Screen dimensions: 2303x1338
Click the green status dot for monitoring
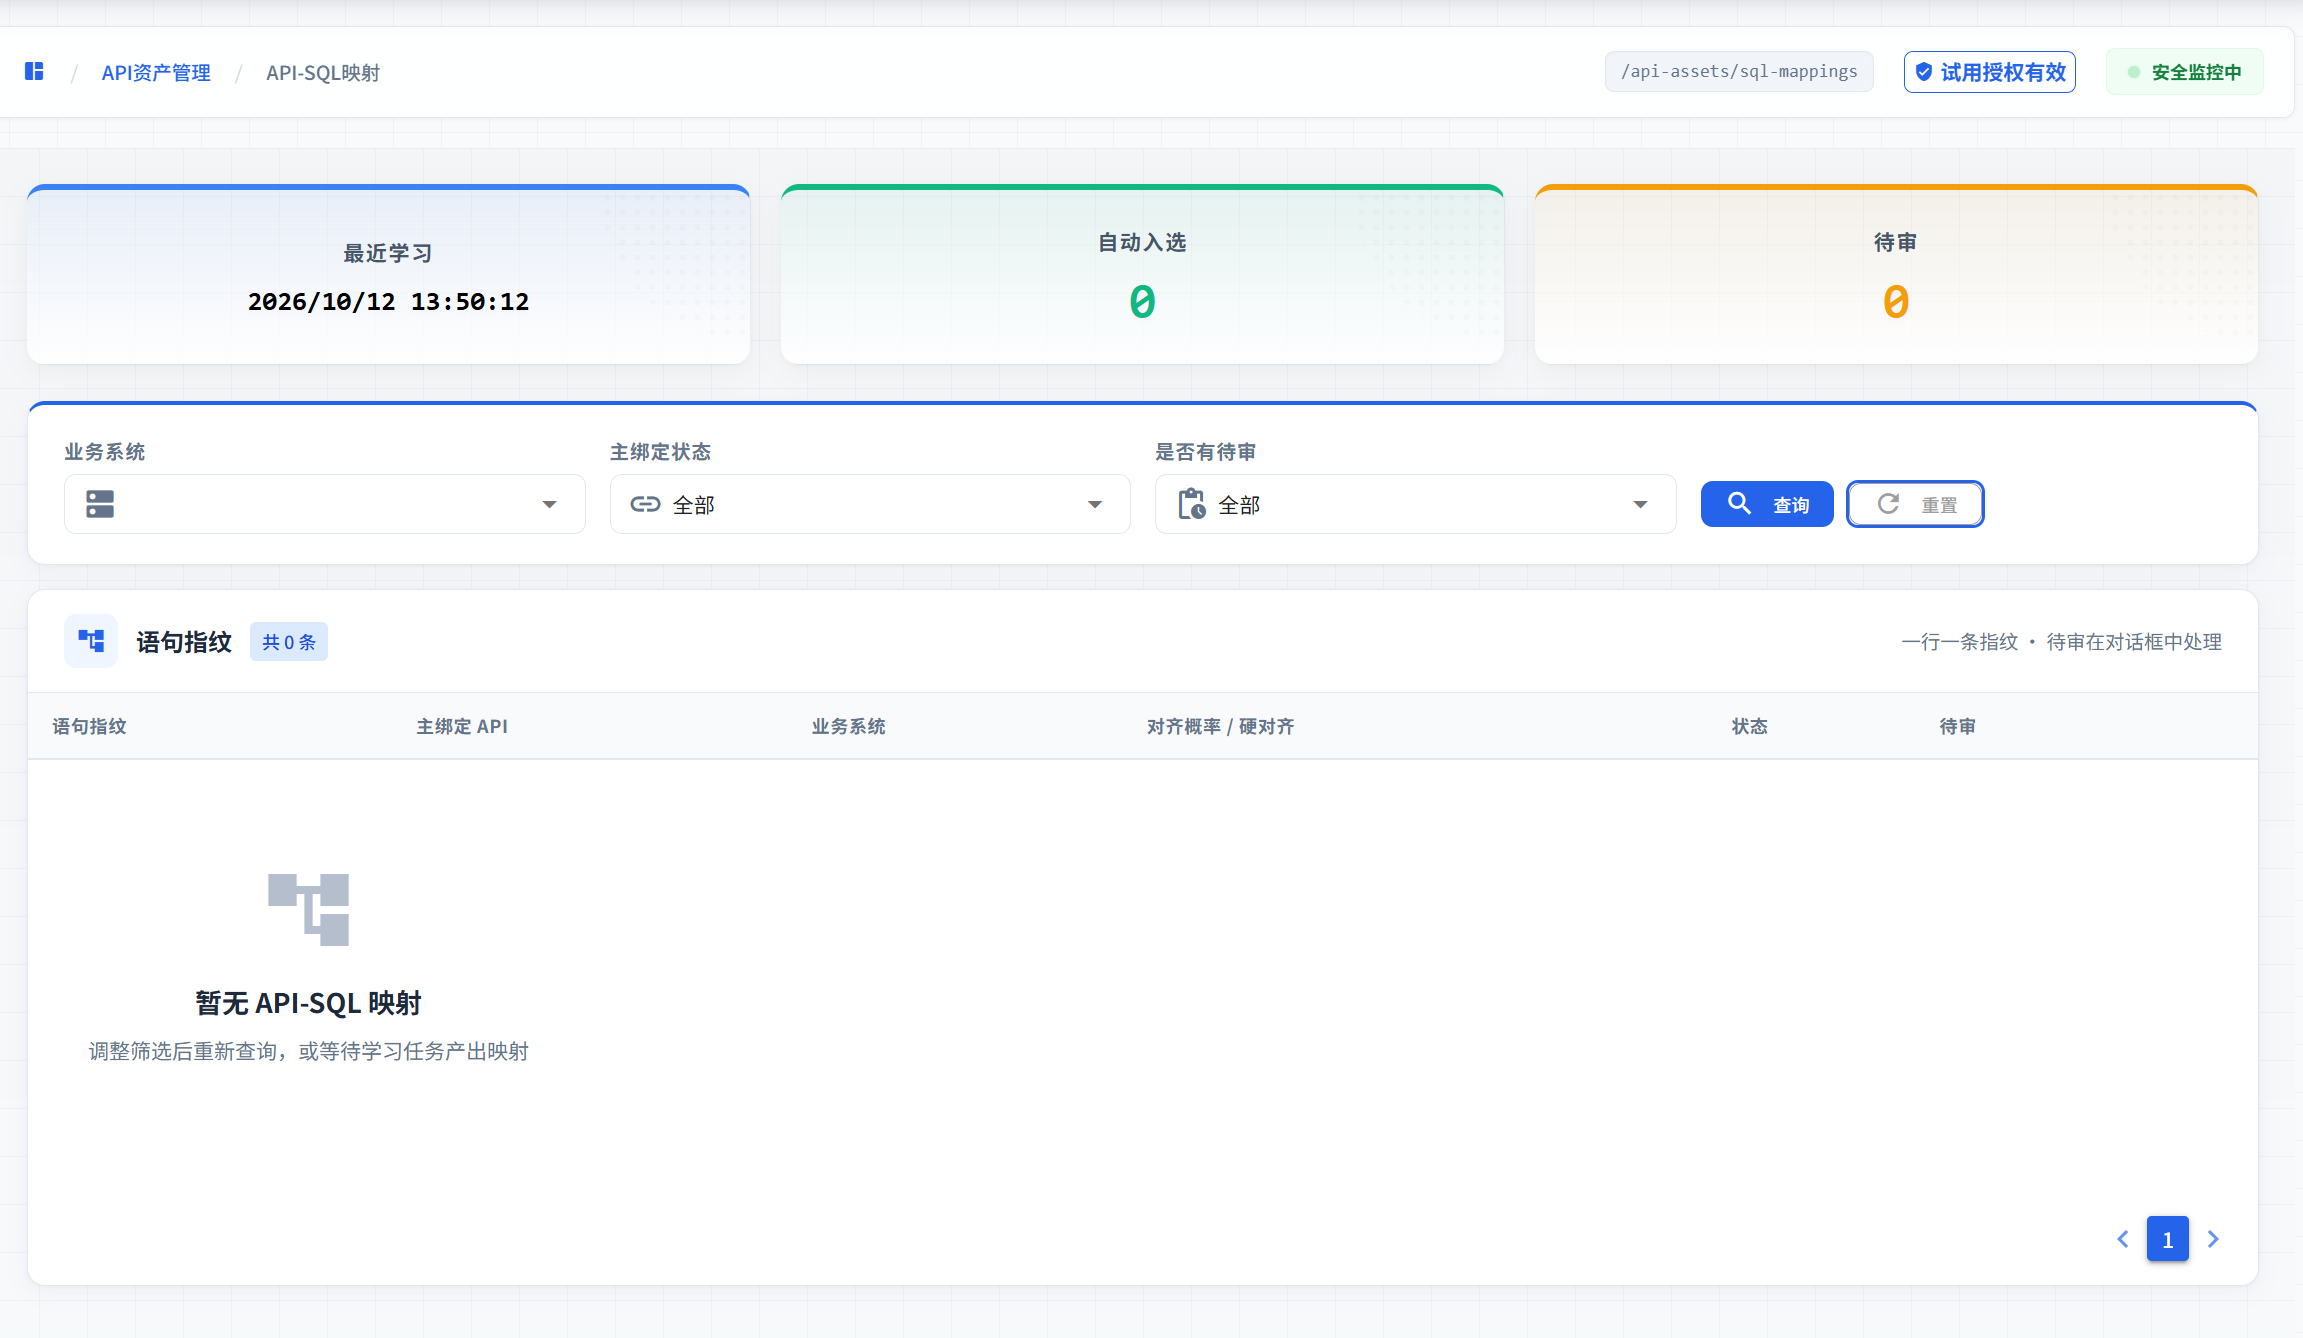2134,72
